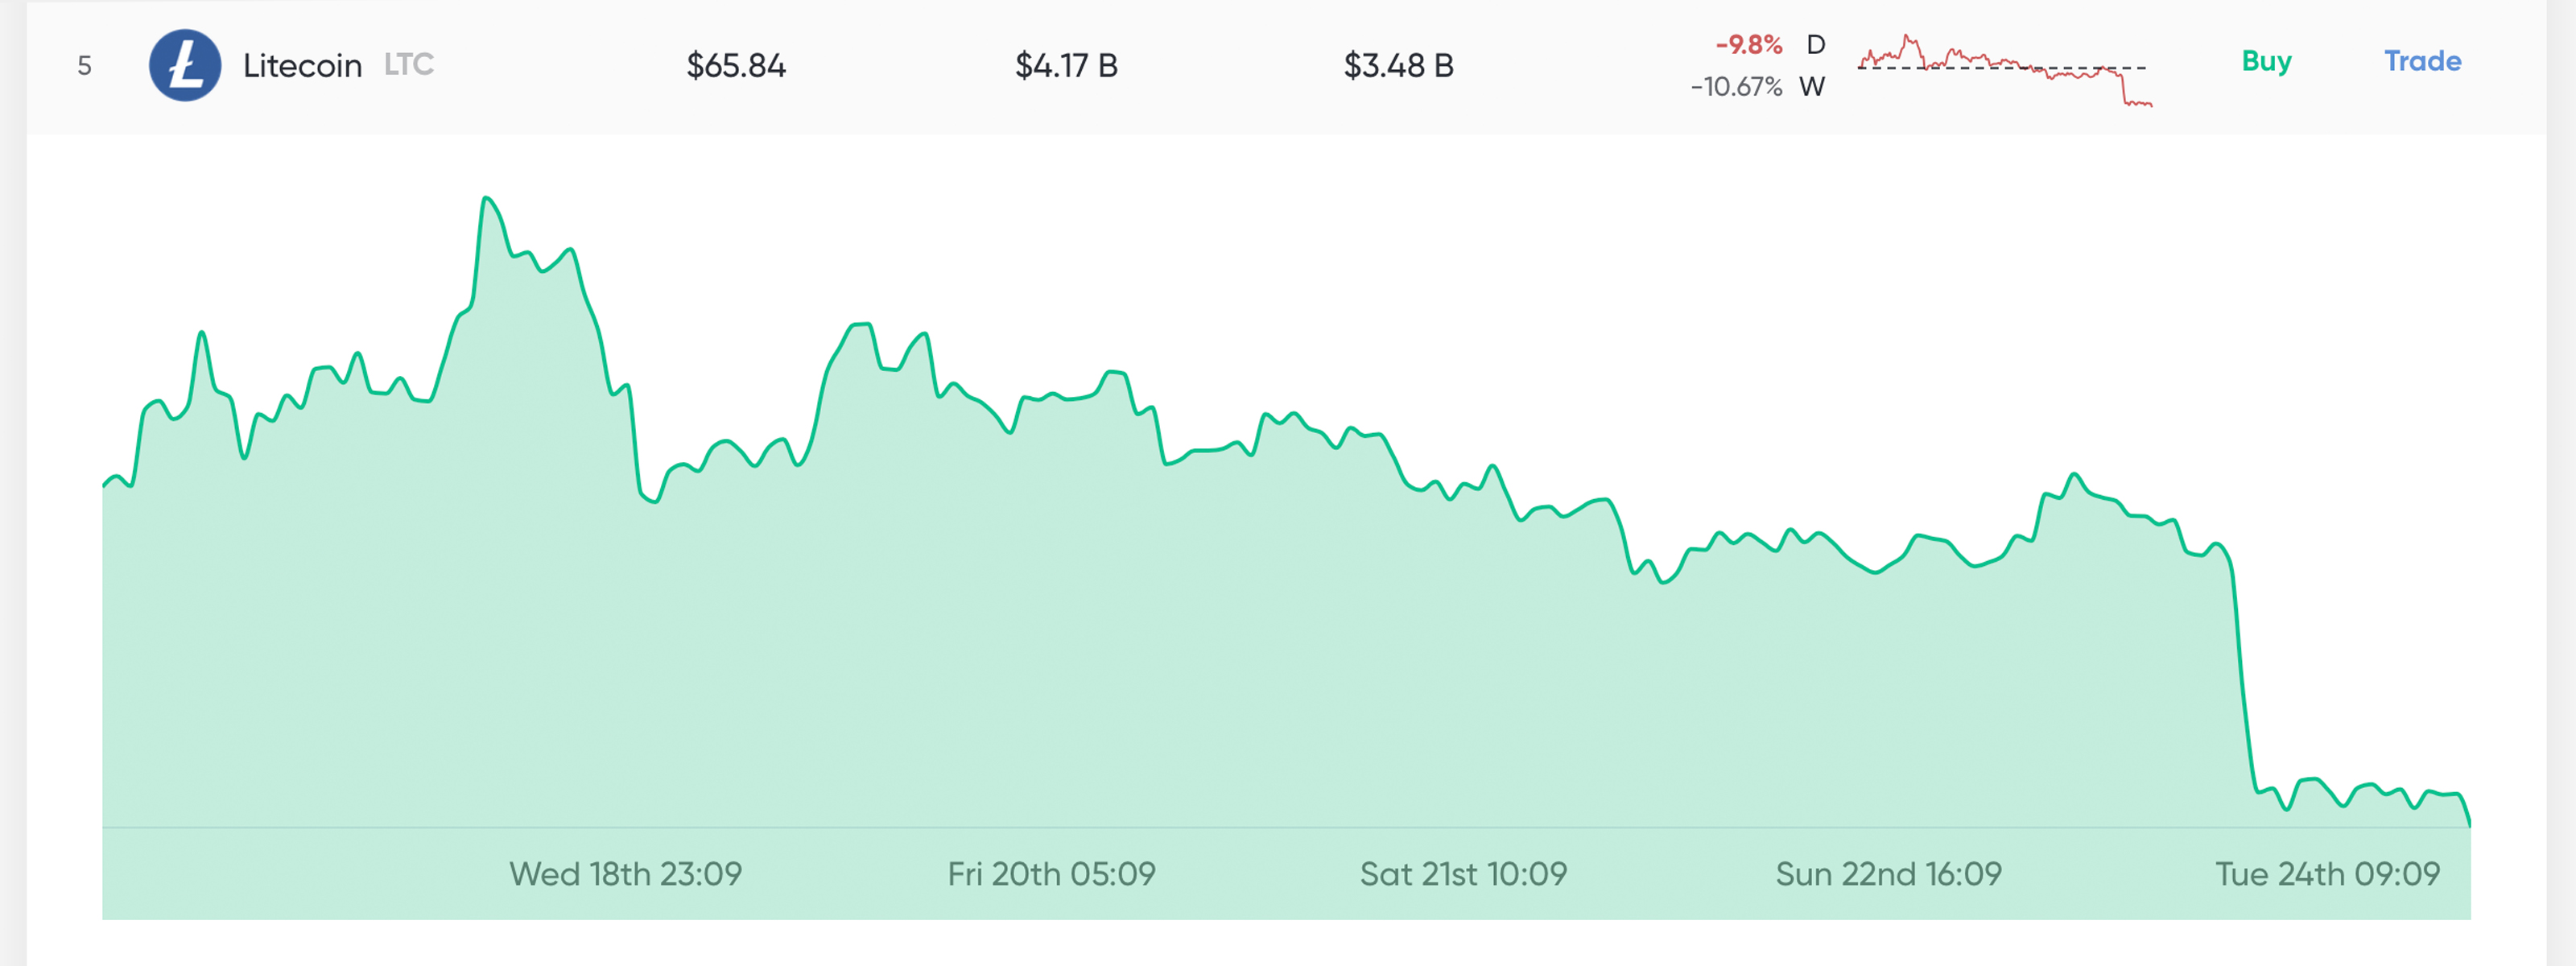The image size is (2576, 966).
Task: Click the Buy link for Litecoin
Action: click(x=2266, y=62)
